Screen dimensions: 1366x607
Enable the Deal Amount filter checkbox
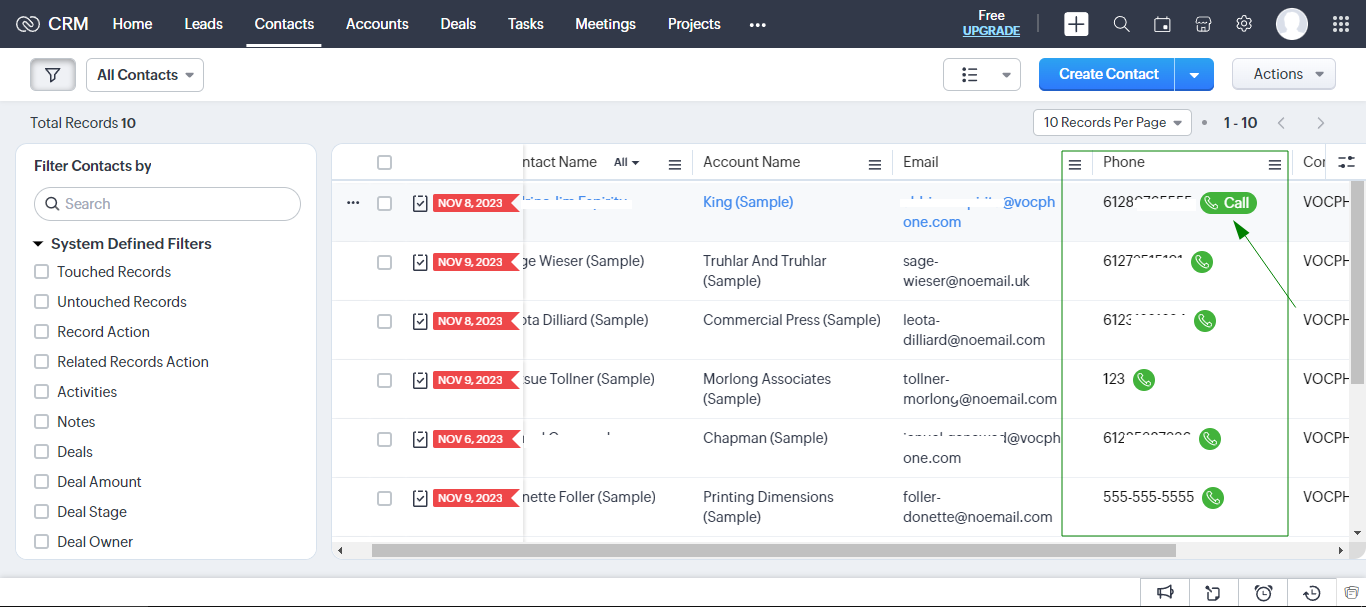pos(42,482)
